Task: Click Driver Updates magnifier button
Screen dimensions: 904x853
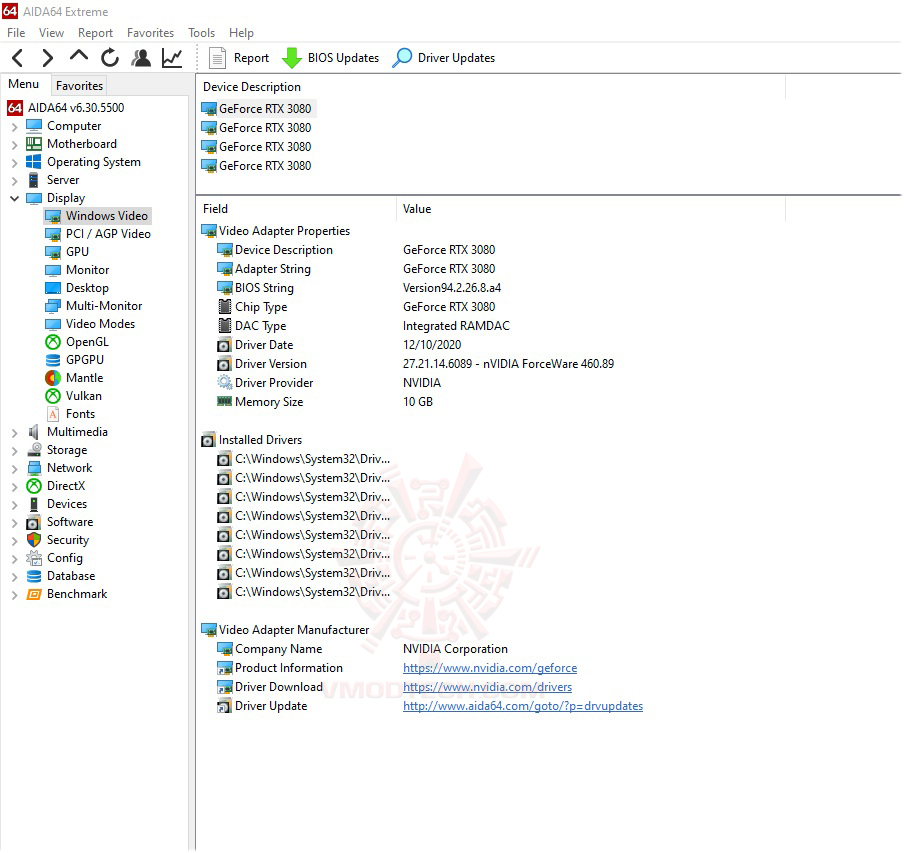Action: [x=443, y=58]
